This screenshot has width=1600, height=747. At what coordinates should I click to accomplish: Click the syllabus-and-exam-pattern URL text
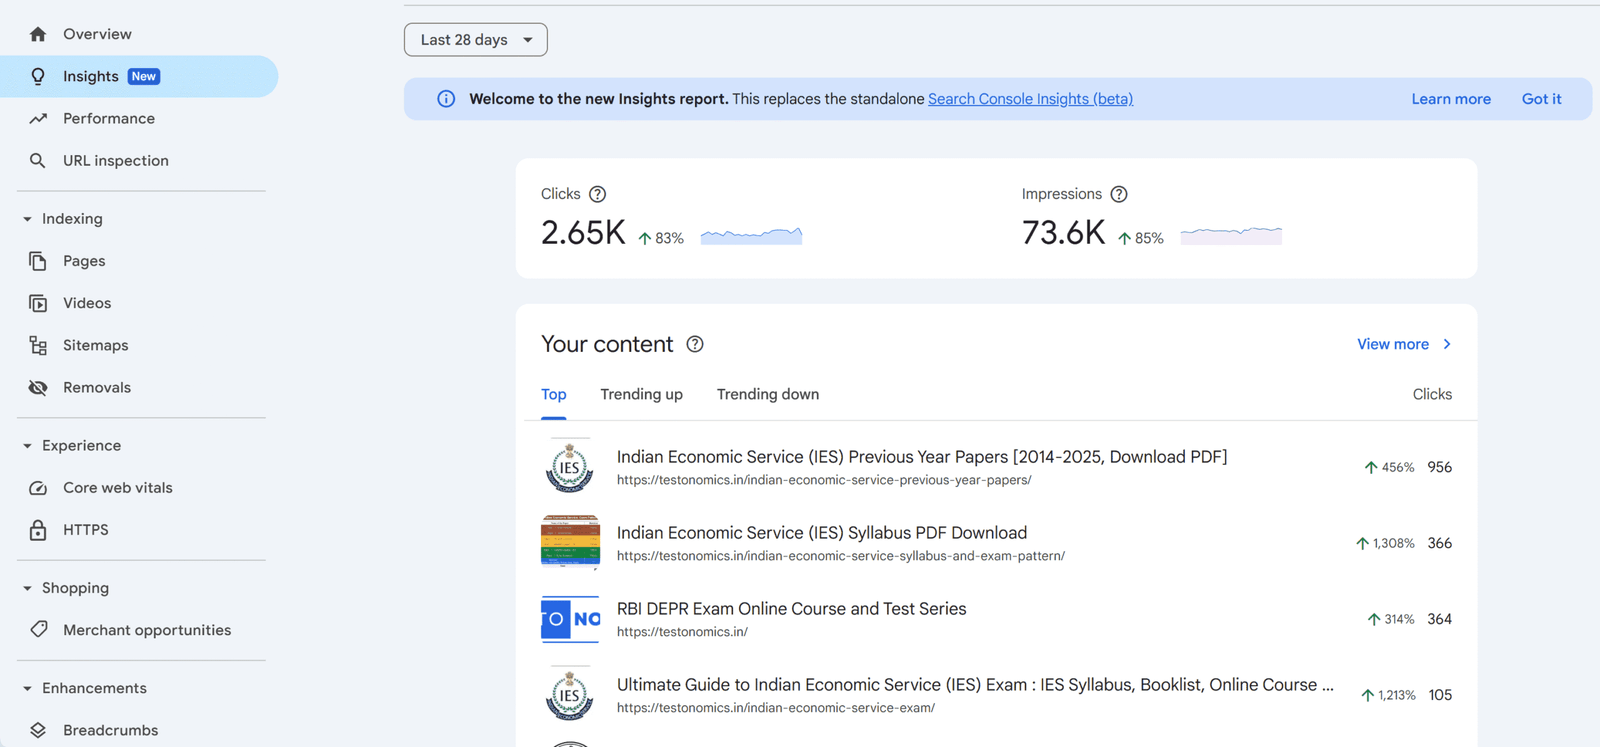(841, 556)
